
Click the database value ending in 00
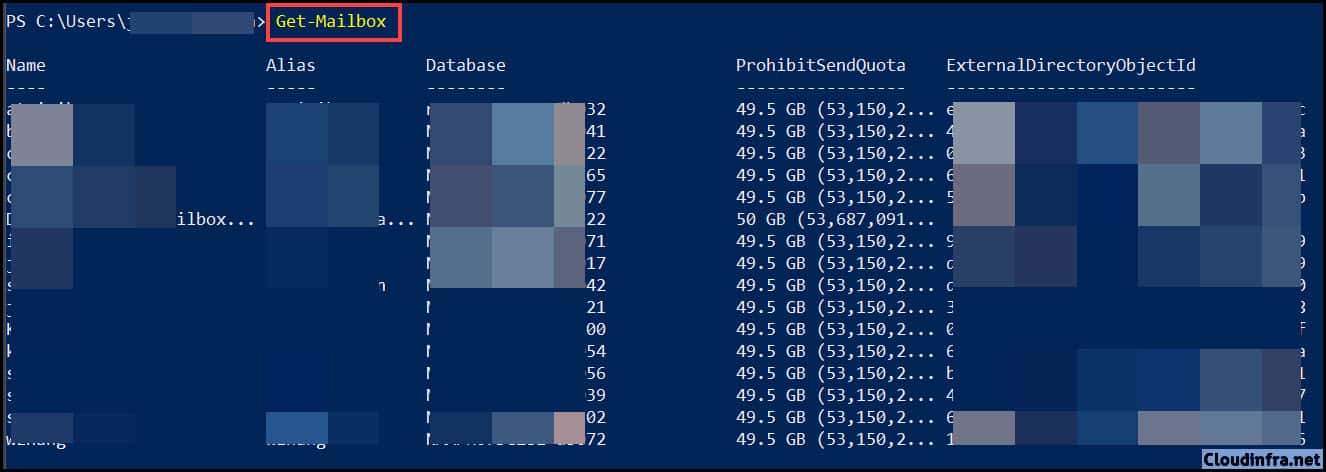(516, 329)
